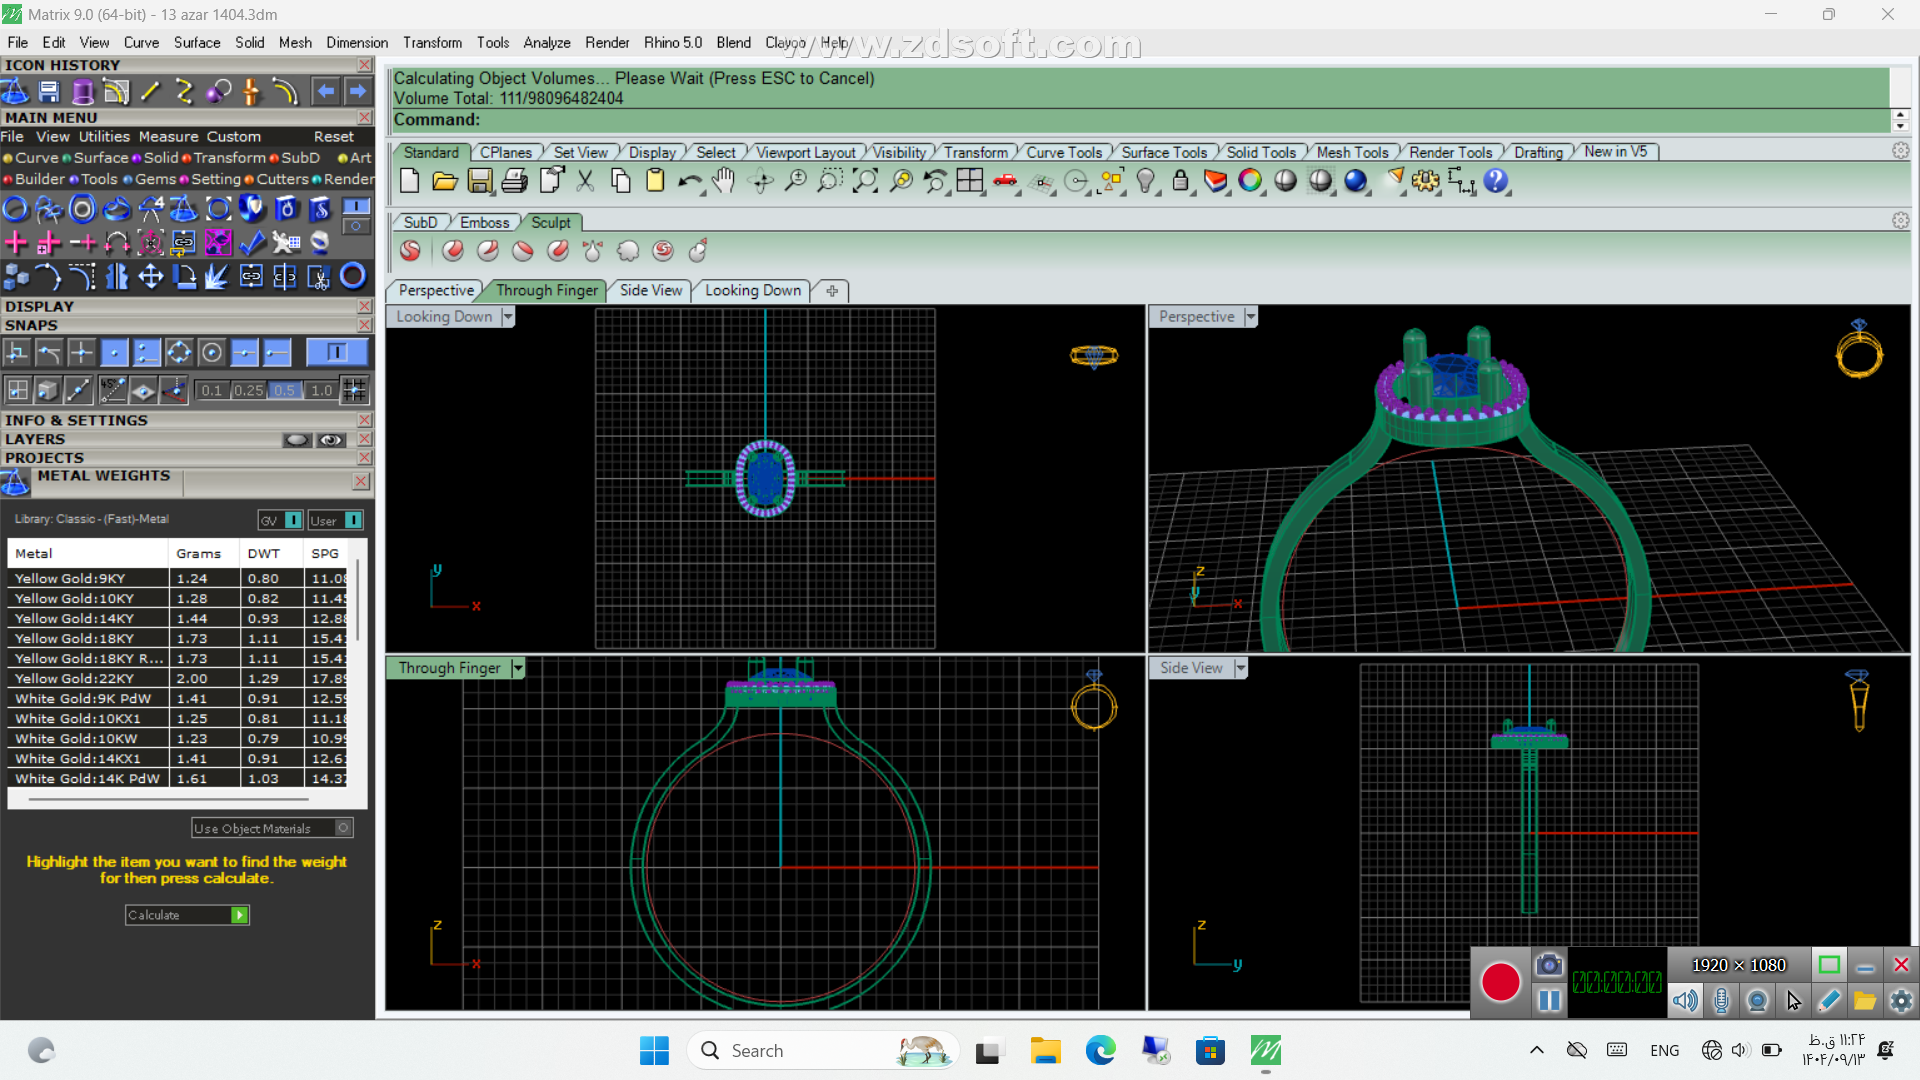1920x1080 pixels.
Task: Expand the Side View viewport menu arrow
Action: coord(1240,668)
